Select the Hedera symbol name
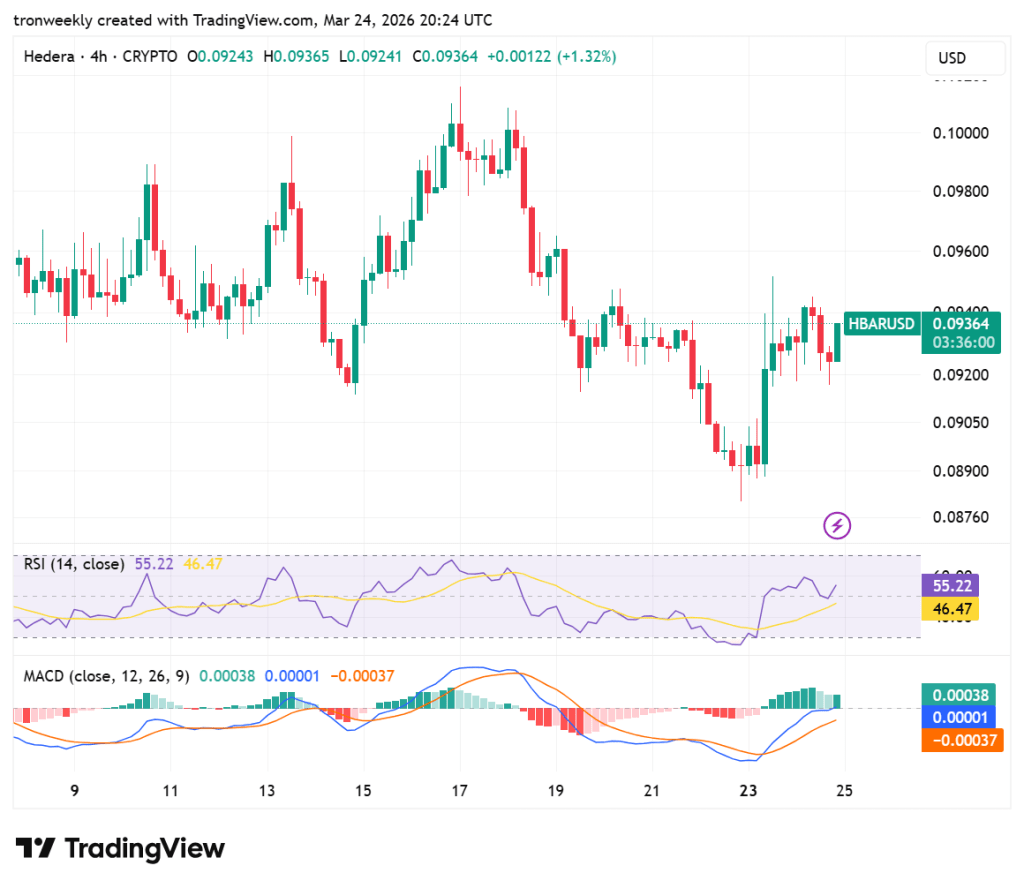The width and height of the screenshot is (1024, 888). pos(47,57)
